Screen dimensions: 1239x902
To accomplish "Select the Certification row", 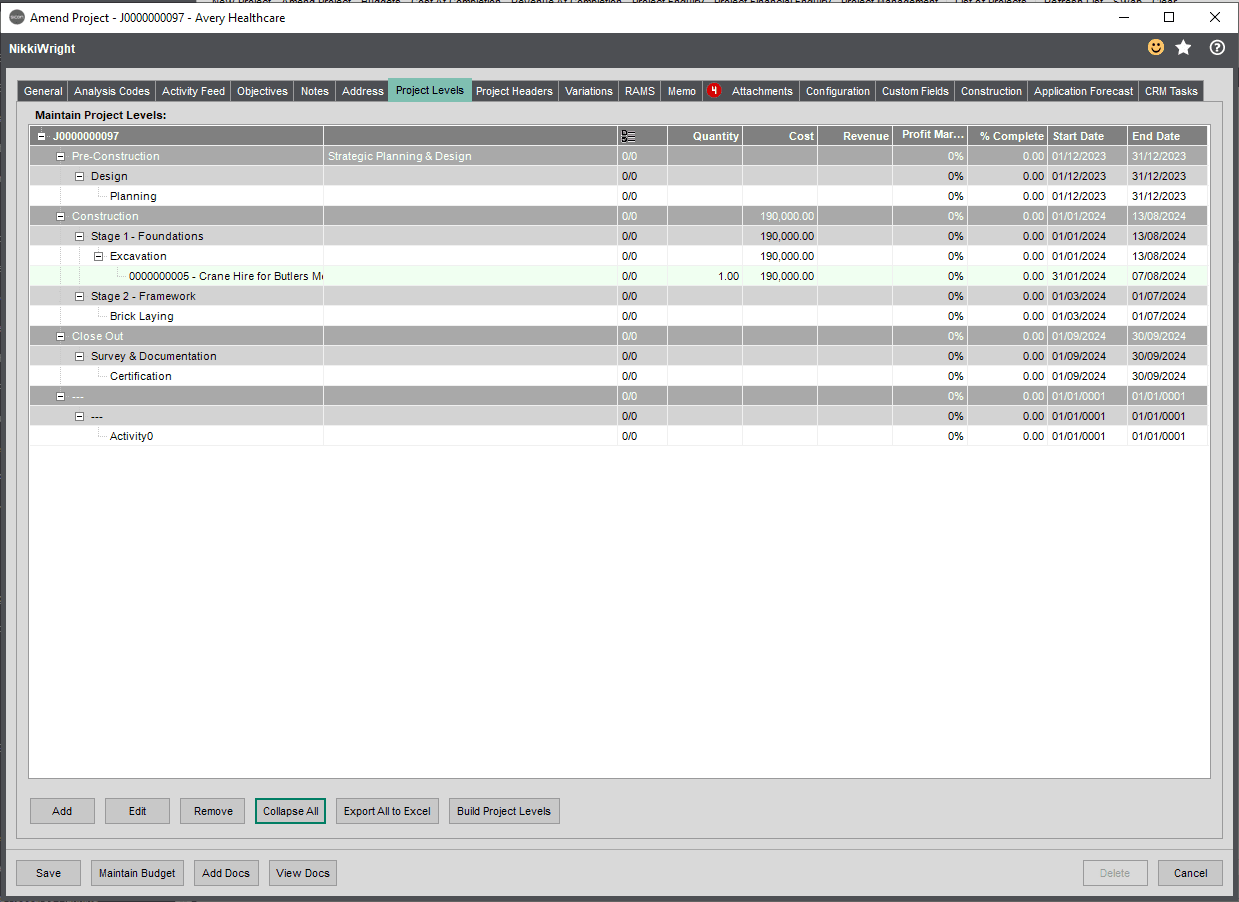I will [618, 376].
